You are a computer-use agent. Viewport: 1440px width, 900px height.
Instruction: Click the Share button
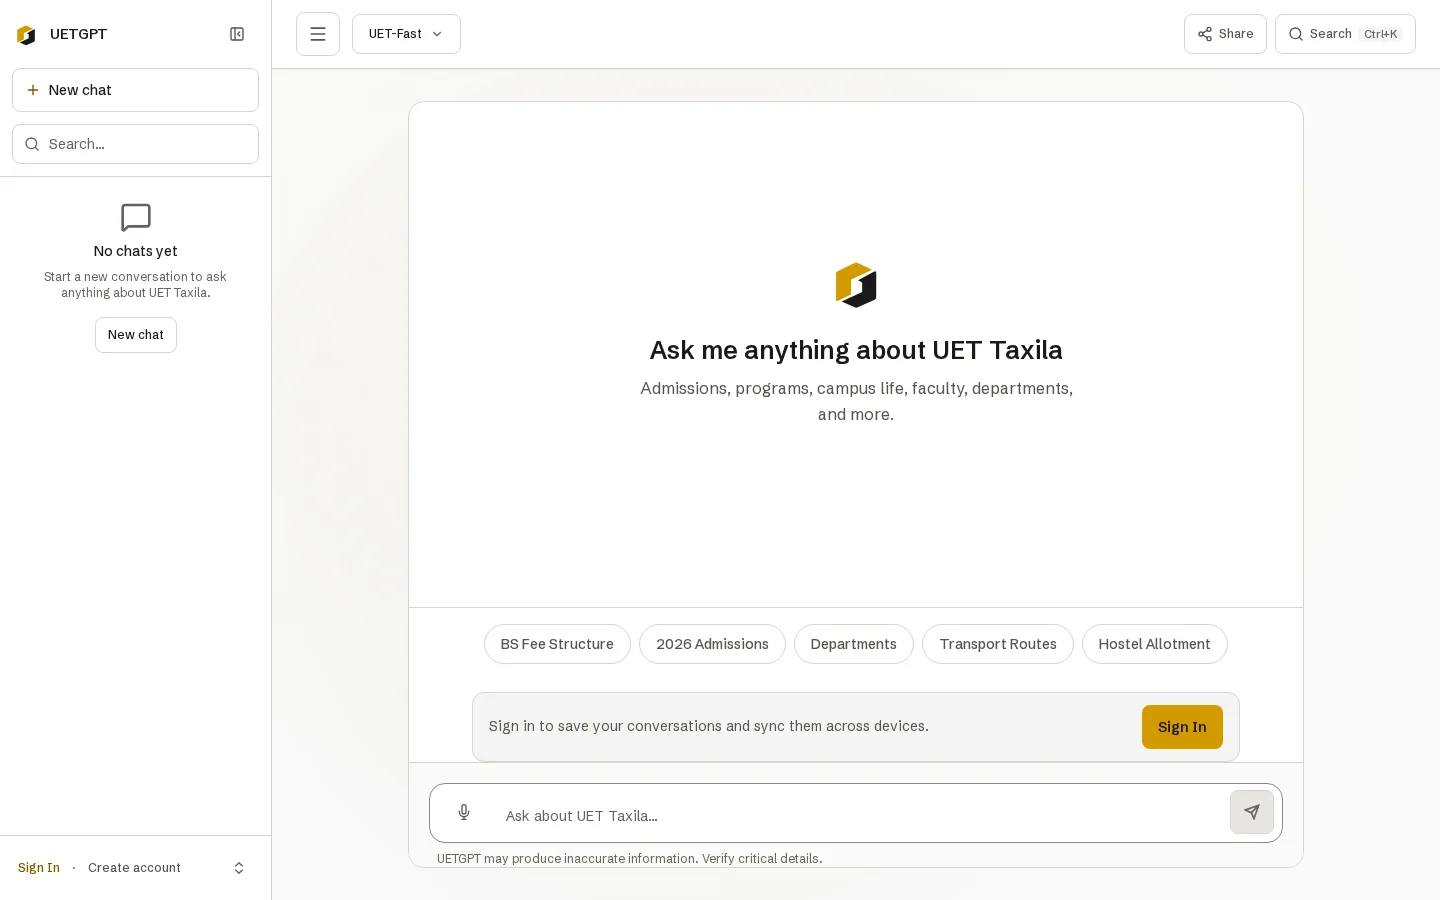(1225, 34)
